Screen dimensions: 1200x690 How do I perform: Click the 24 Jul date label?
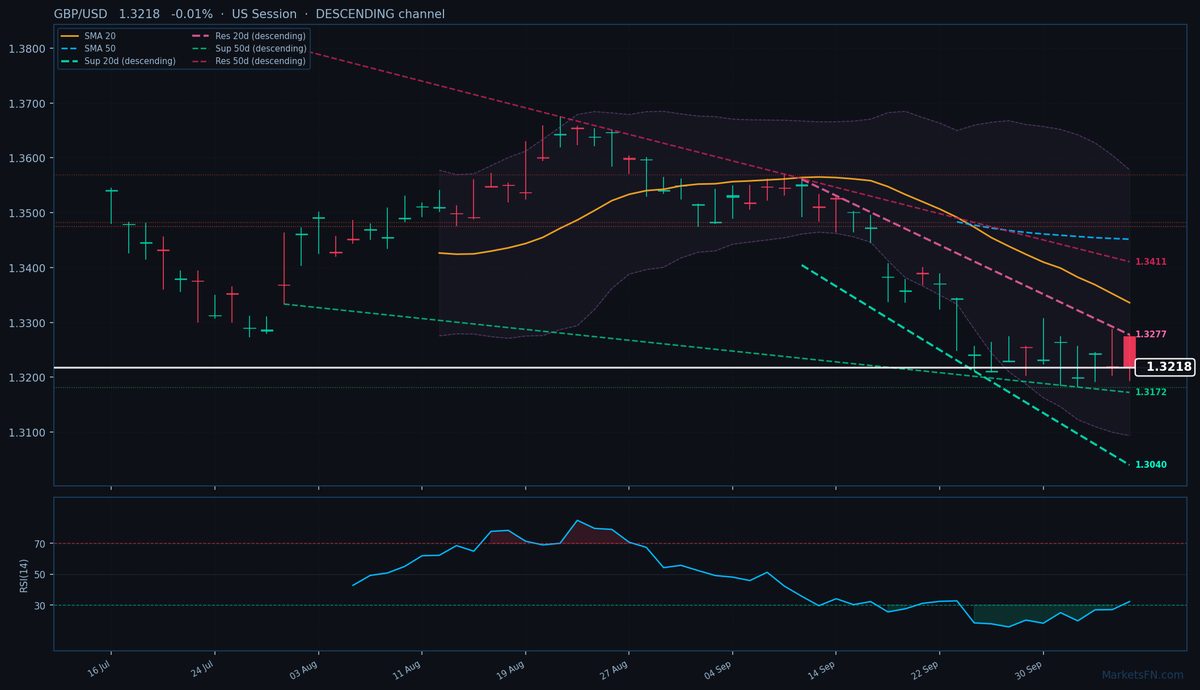(x=202, y=668)
